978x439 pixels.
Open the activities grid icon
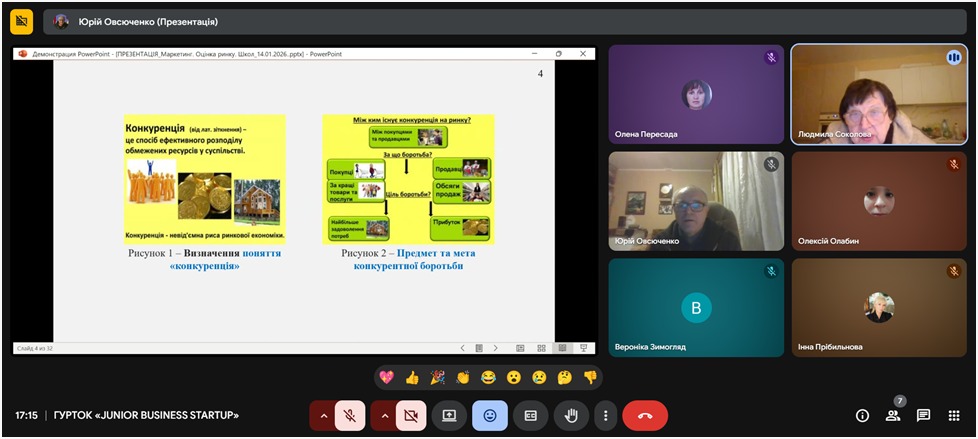click(x=954, y=415)
